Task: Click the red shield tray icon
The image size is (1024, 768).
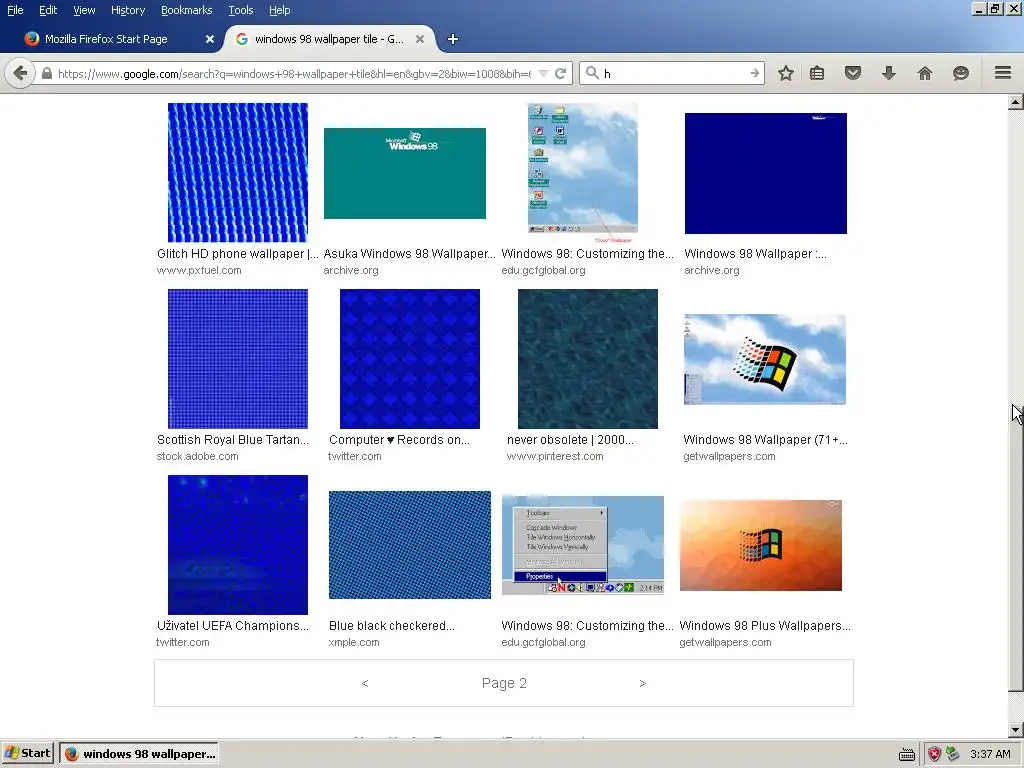Action: coord(935,754)
